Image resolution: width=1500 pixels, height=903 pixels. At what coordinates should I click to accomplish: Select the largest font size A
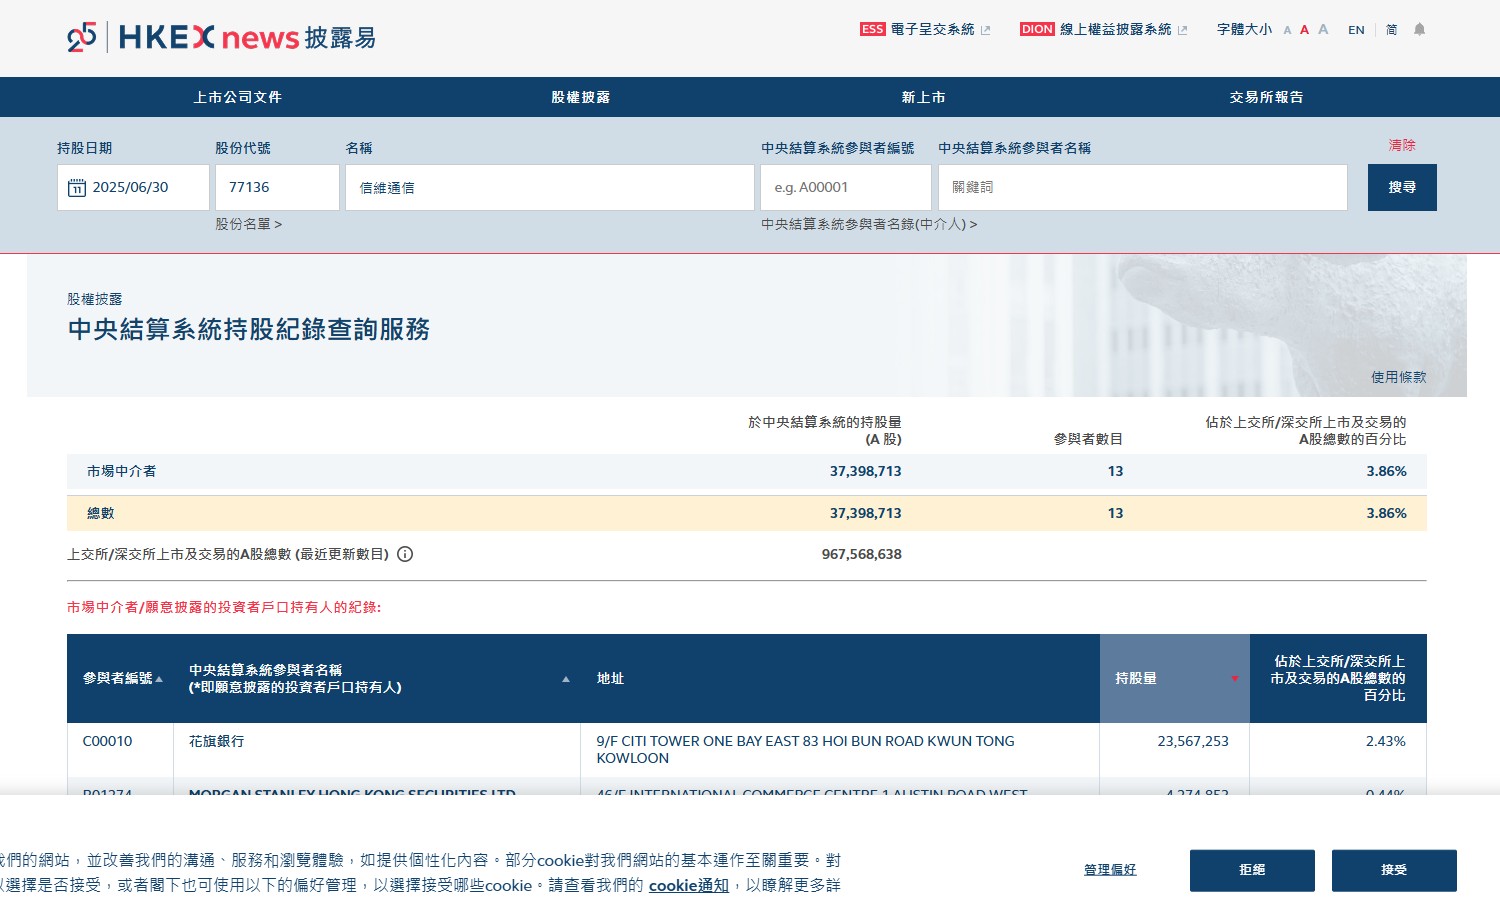1323,29
